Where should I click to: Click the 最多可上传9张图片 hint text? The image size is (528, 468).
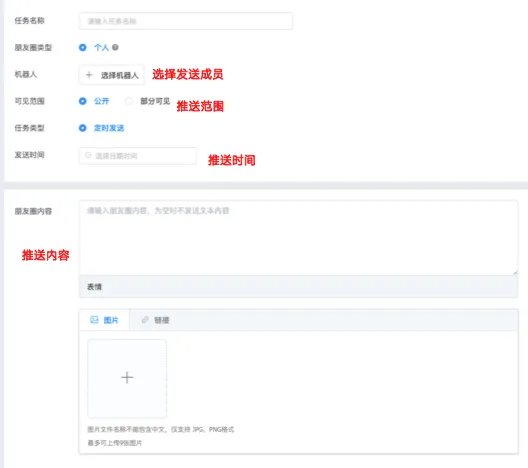click(115, 443)
